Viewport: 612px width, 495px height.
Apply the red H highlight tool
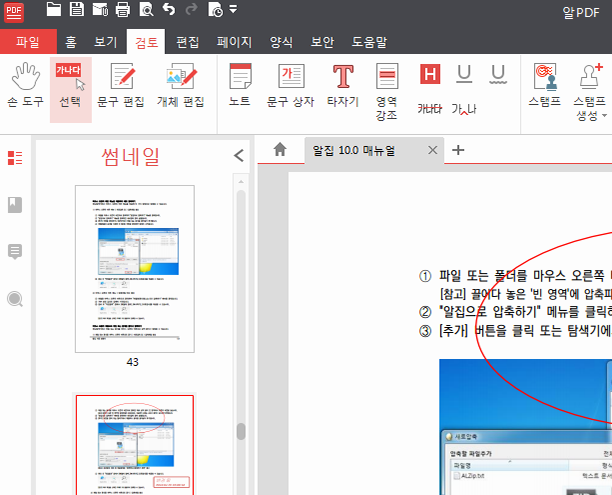(x=430, y=74)
